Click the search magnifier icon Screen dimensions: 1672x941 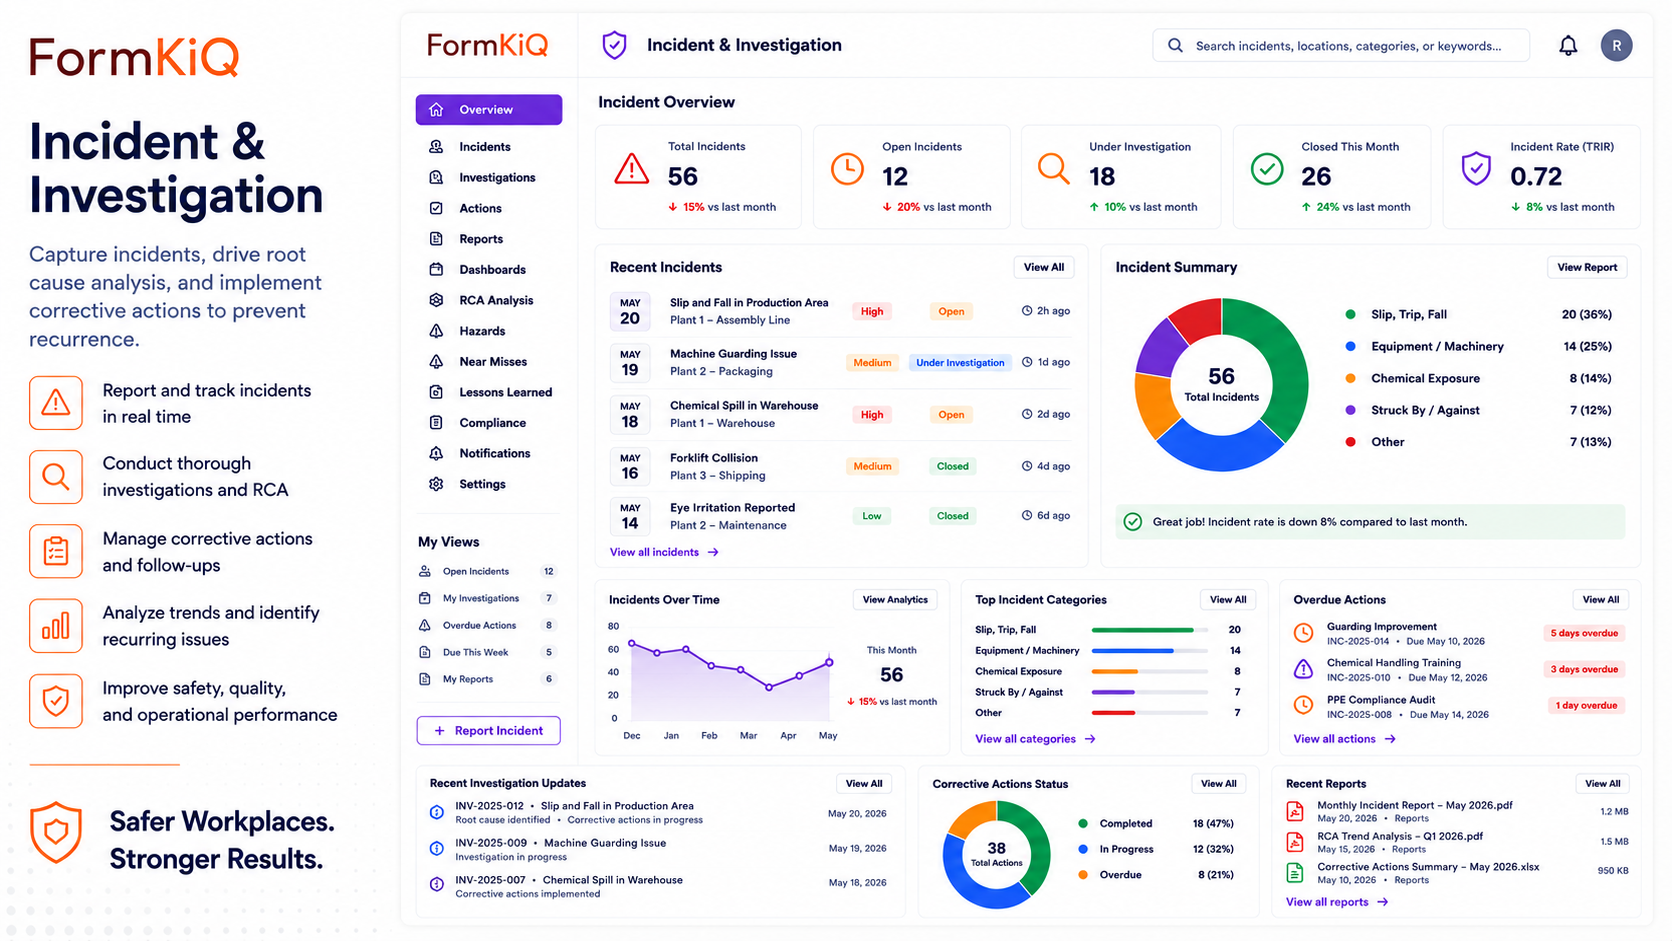coord(1175,45)
